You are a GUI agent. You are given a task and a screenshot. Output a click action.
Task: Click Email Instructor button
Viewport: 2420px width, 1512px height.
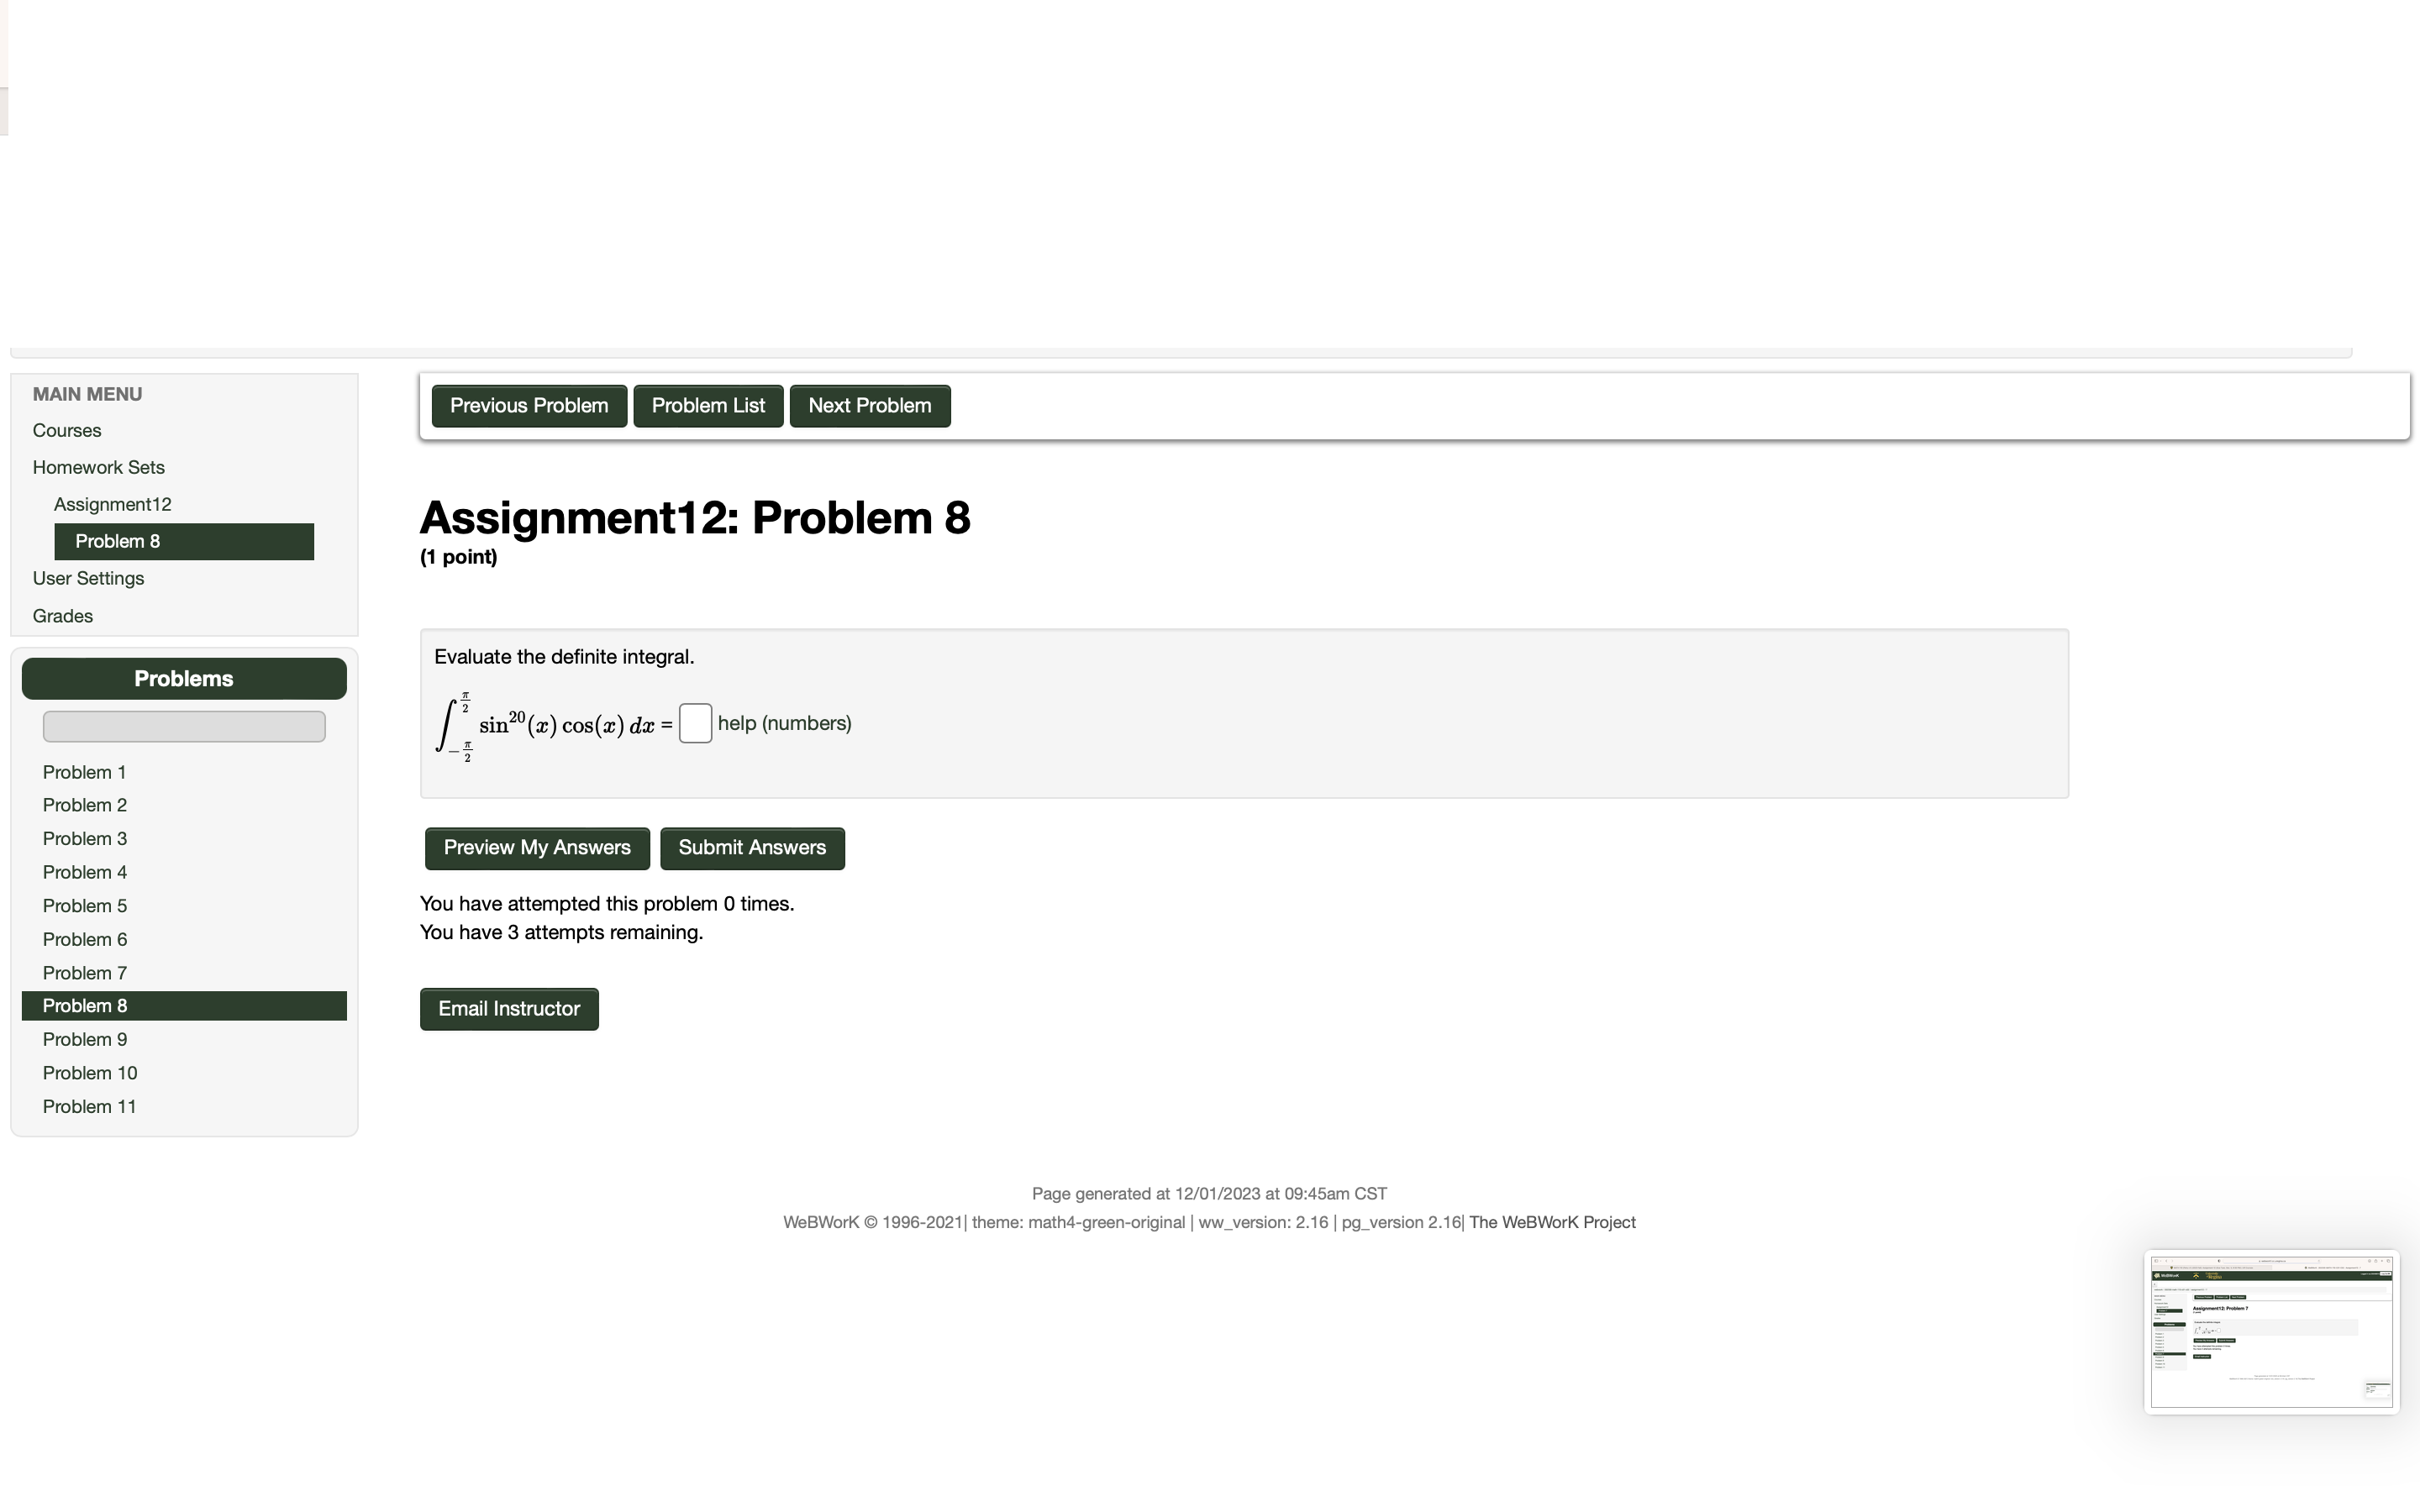[x=509, y=1009]
